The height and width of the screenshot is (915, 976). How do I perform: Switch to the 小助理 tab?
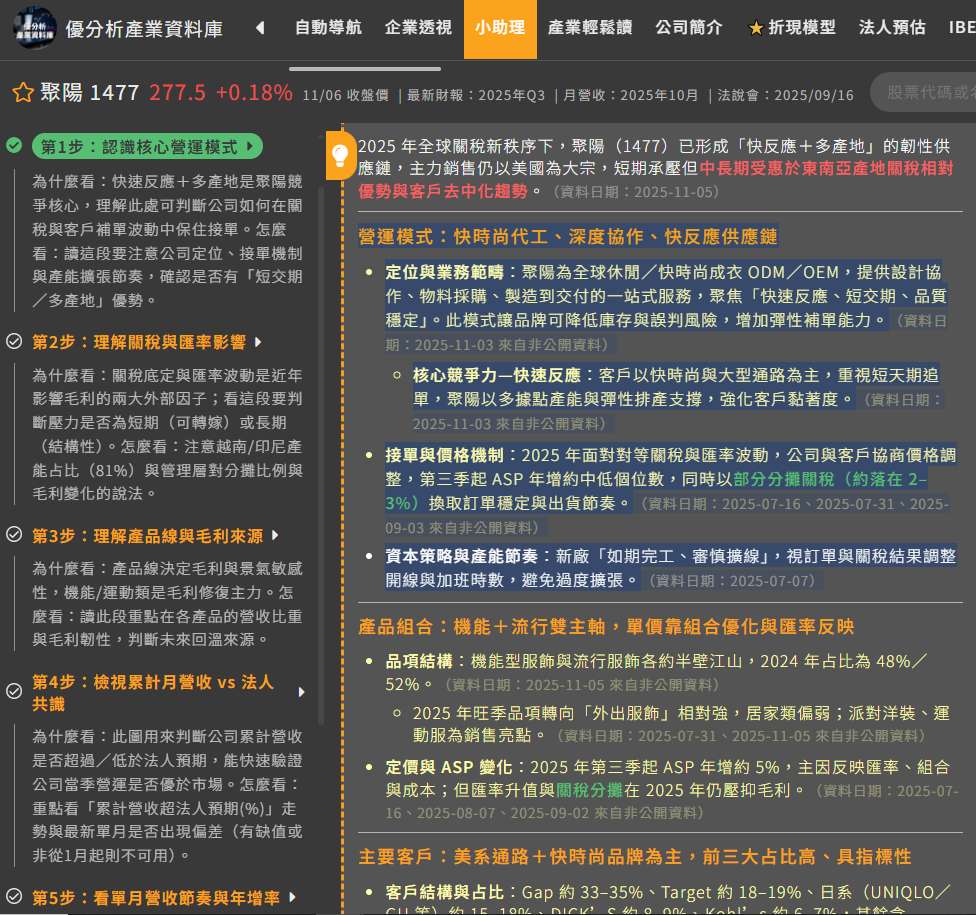click(500, 28)
